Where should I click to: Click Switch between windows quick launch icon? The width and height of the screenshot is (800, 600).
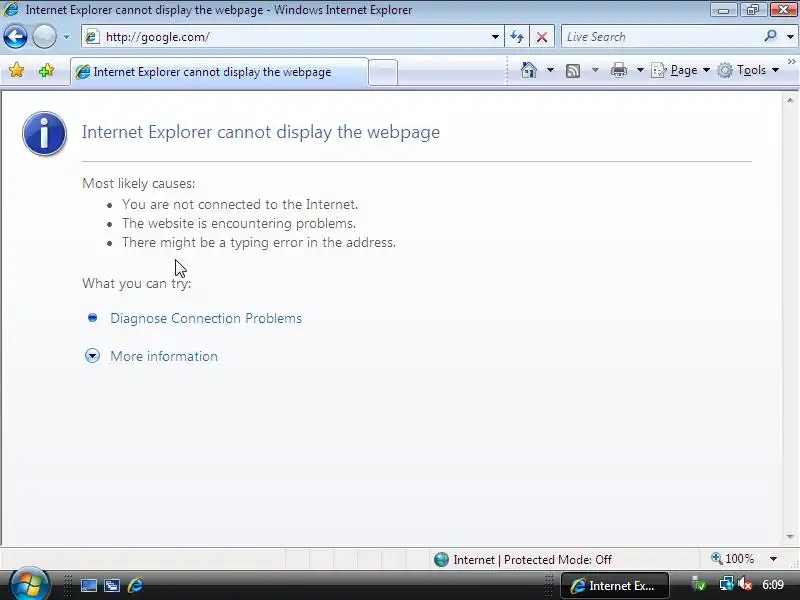tap(112, 586)
